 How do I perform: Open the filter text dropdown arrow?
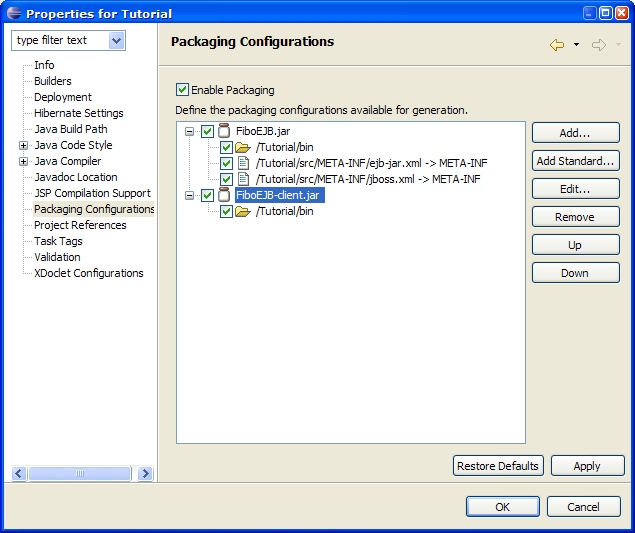coord(117,41)
